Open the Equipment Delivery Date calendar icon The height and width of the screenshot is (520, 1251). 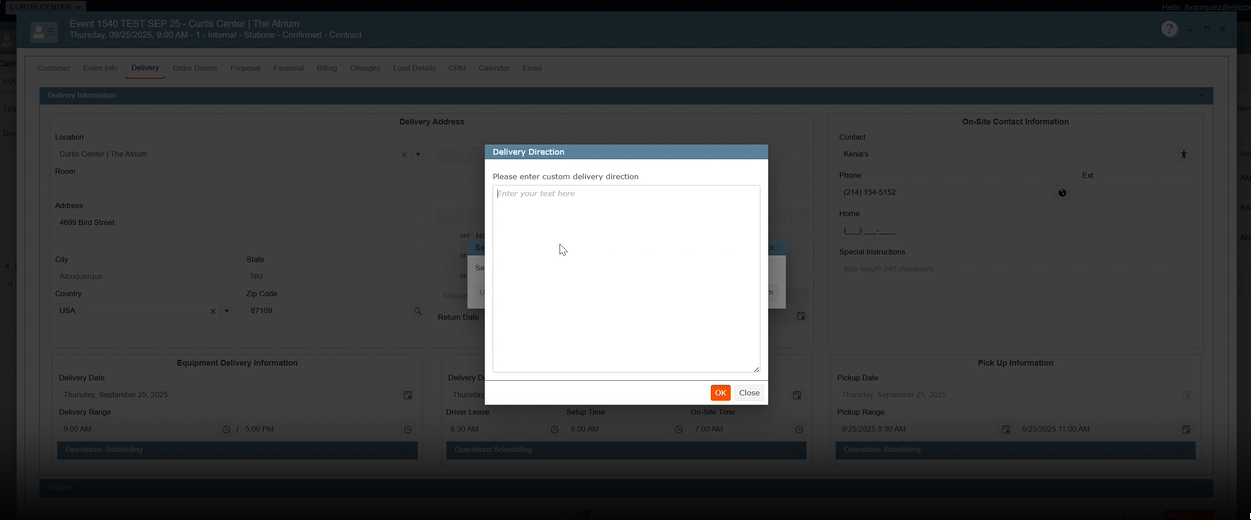pos(408,395)
